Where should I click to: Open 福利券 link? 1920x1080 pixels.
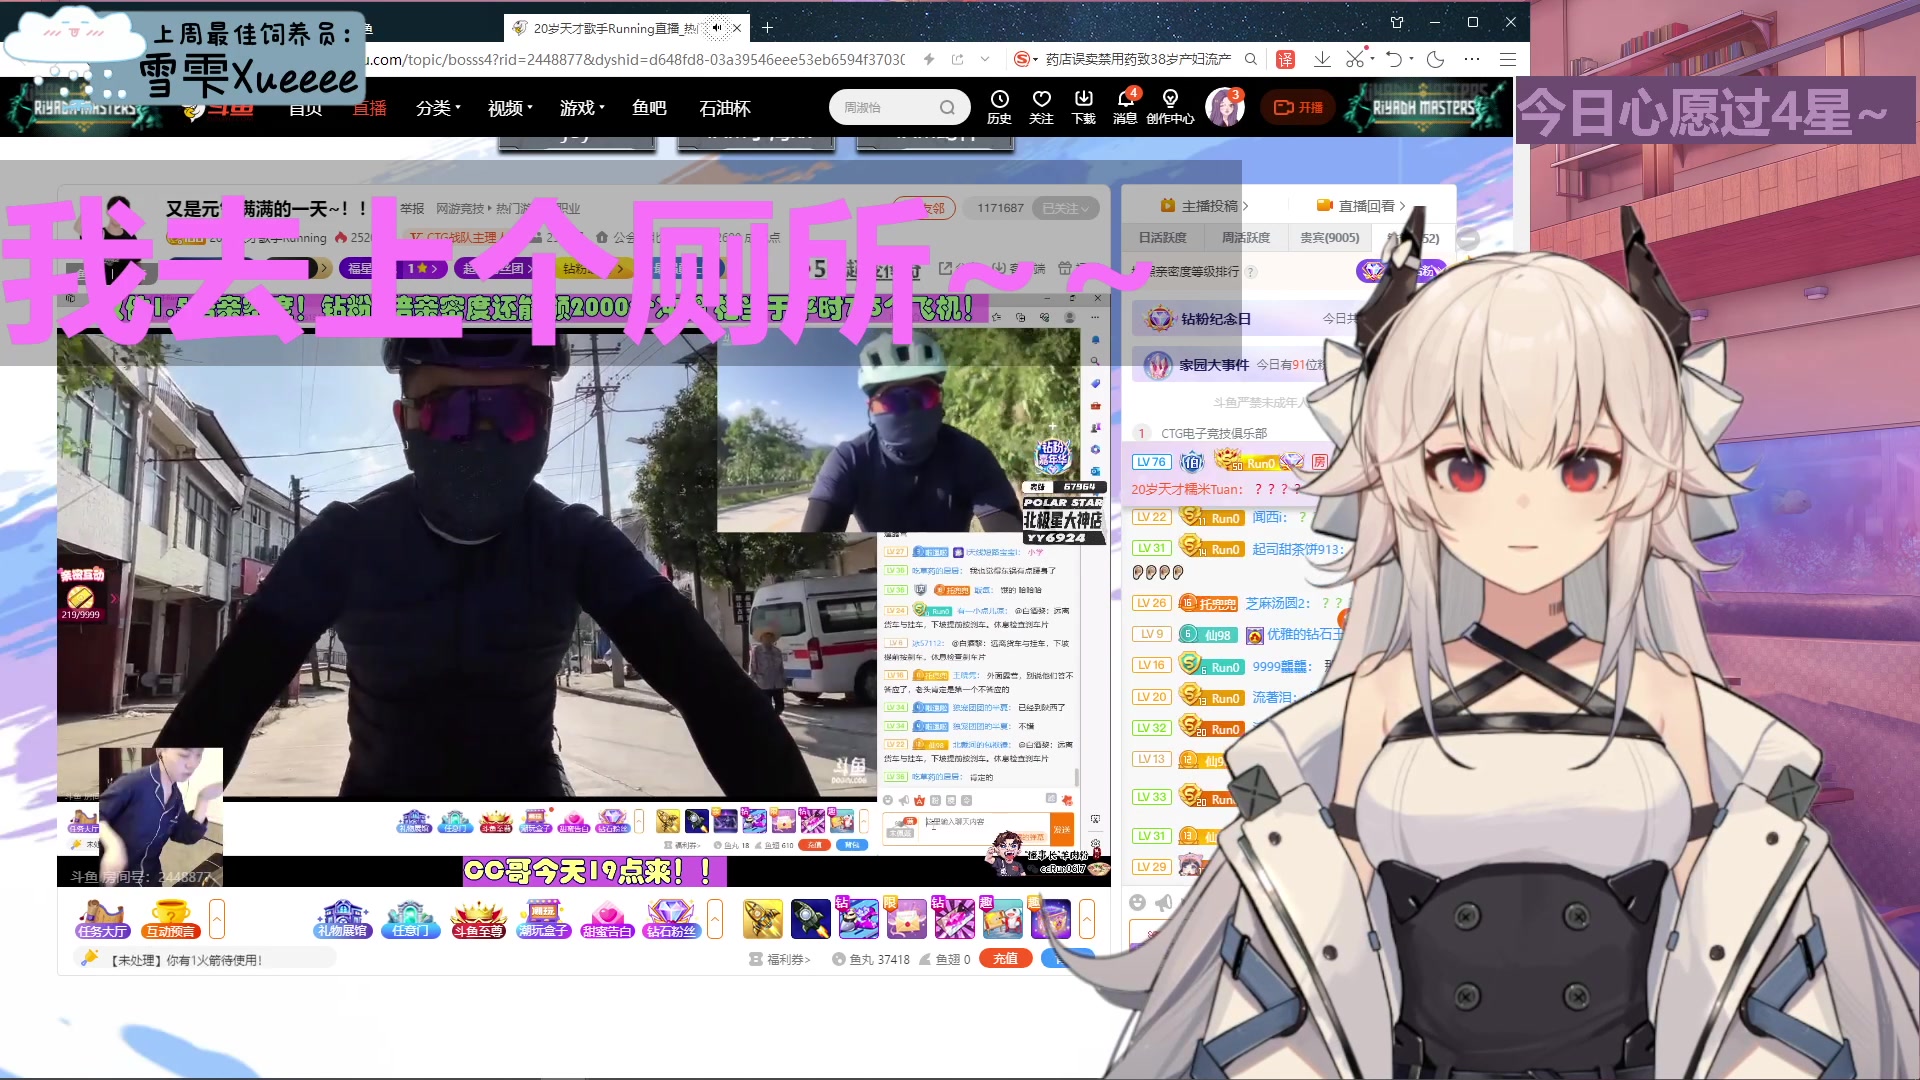point(780,959)
